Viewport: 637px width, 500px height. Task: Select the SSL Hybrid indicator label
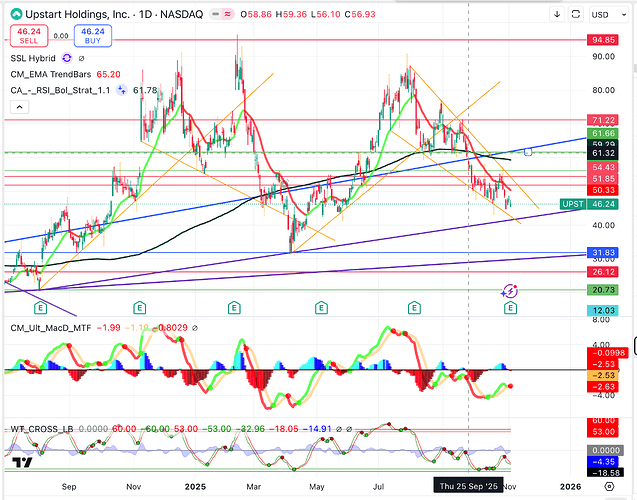tap(33, 58)
